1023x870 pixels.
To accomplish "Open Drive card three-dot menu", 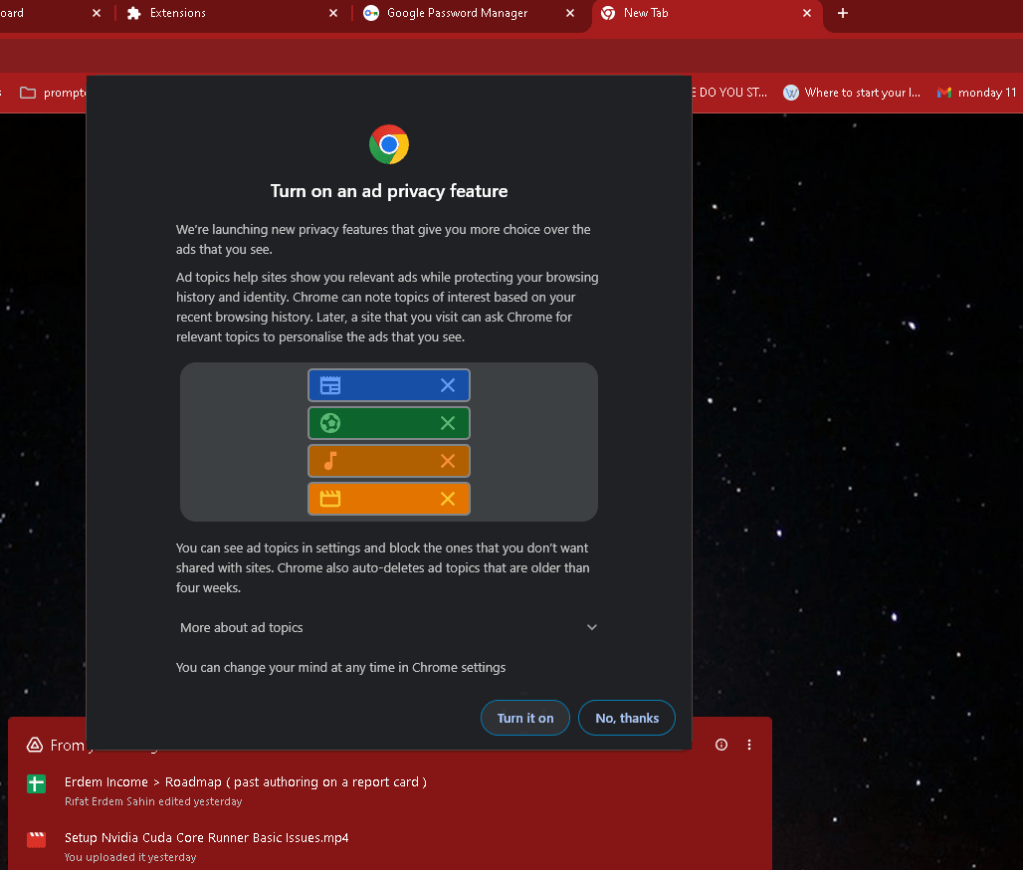I will 749,745.
